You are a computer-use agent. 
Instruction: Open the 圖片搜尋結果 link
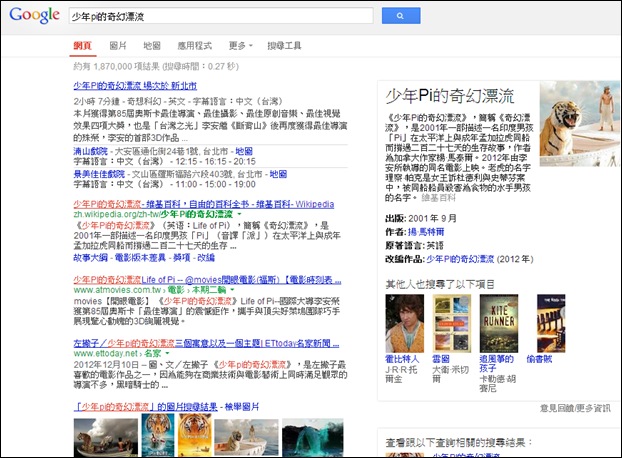click(146, 407)
